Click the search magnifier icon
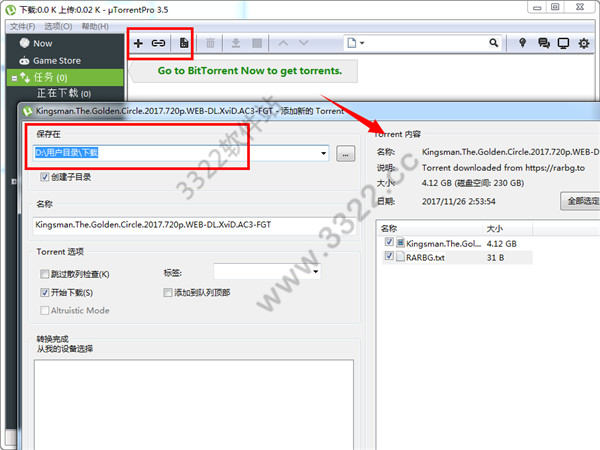The width and height of the screenshot is (600, 450). [x=494, y=43]
